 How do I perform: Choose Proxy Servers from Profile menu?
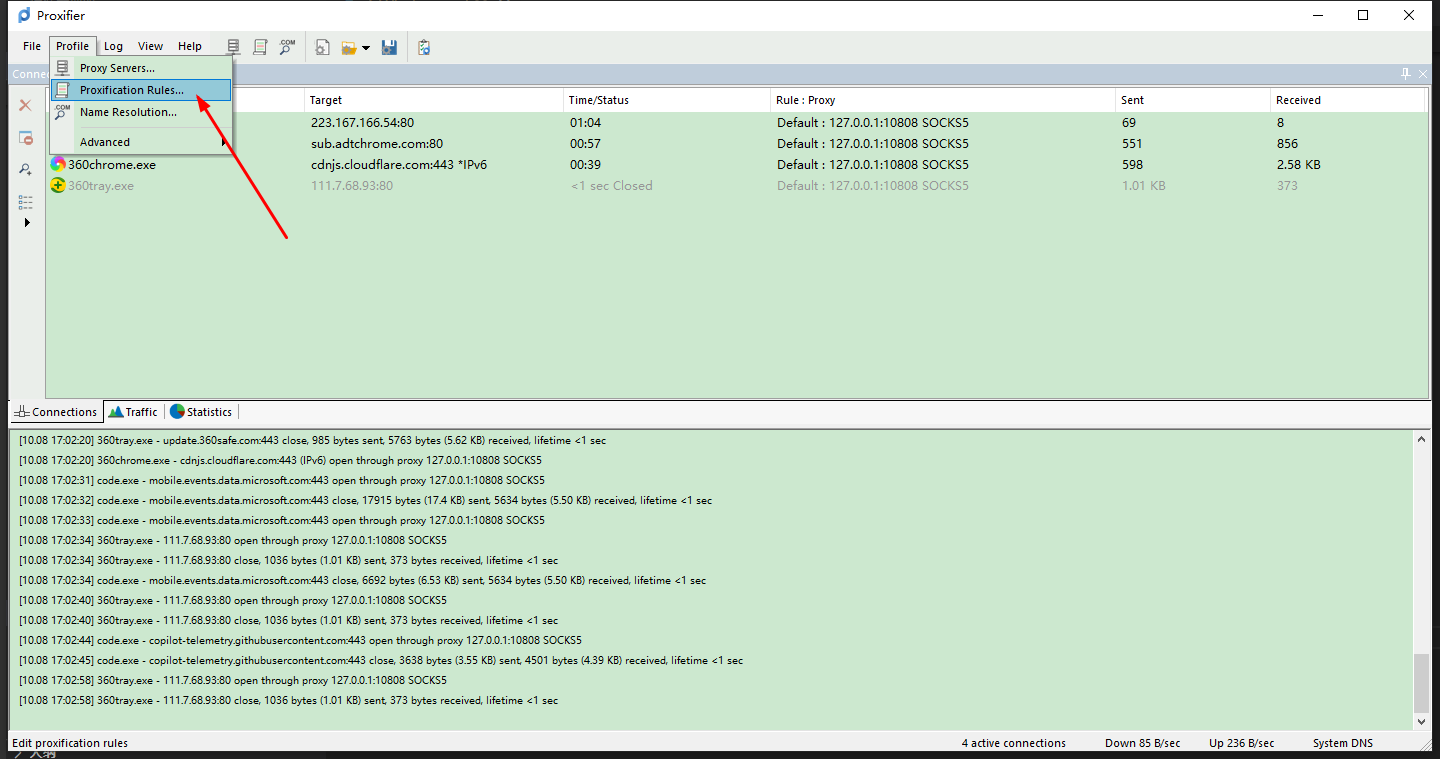[x=117, y=68]
